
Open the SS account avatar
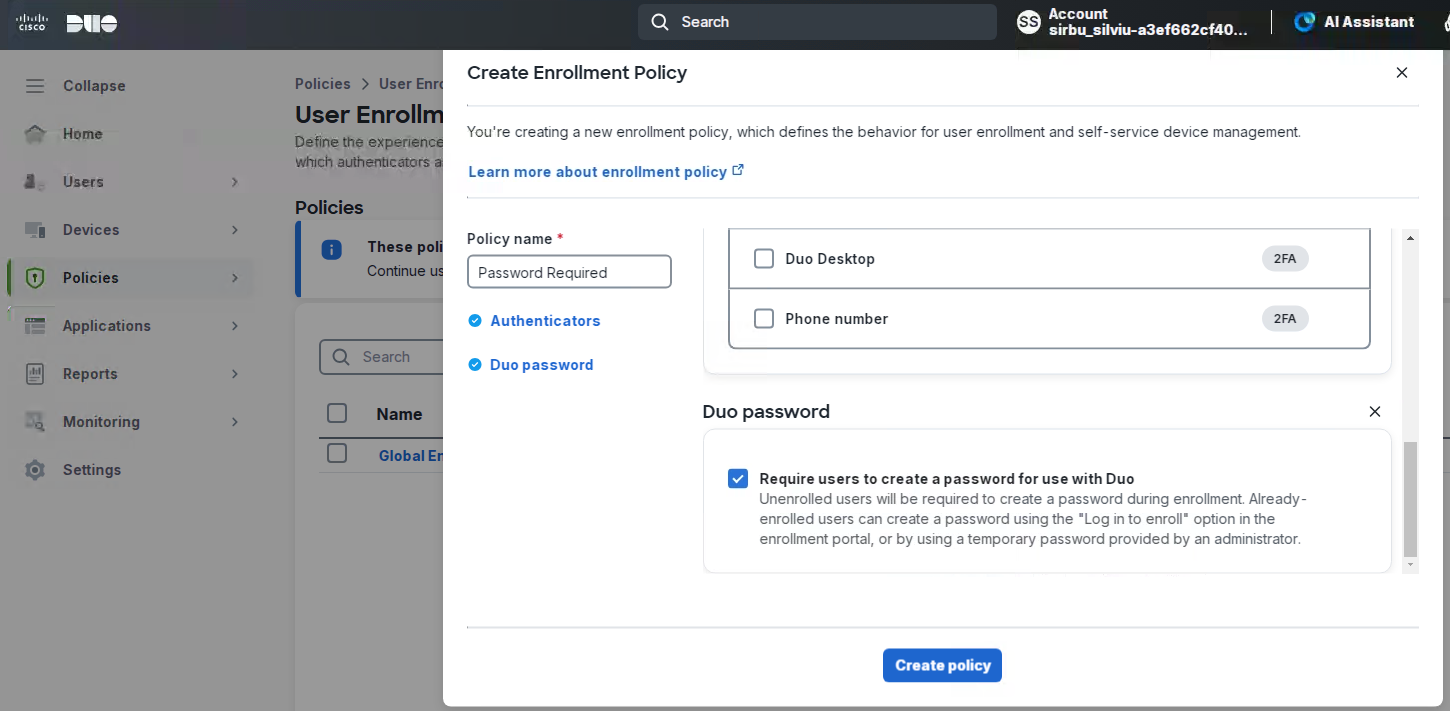(1029, 22)
